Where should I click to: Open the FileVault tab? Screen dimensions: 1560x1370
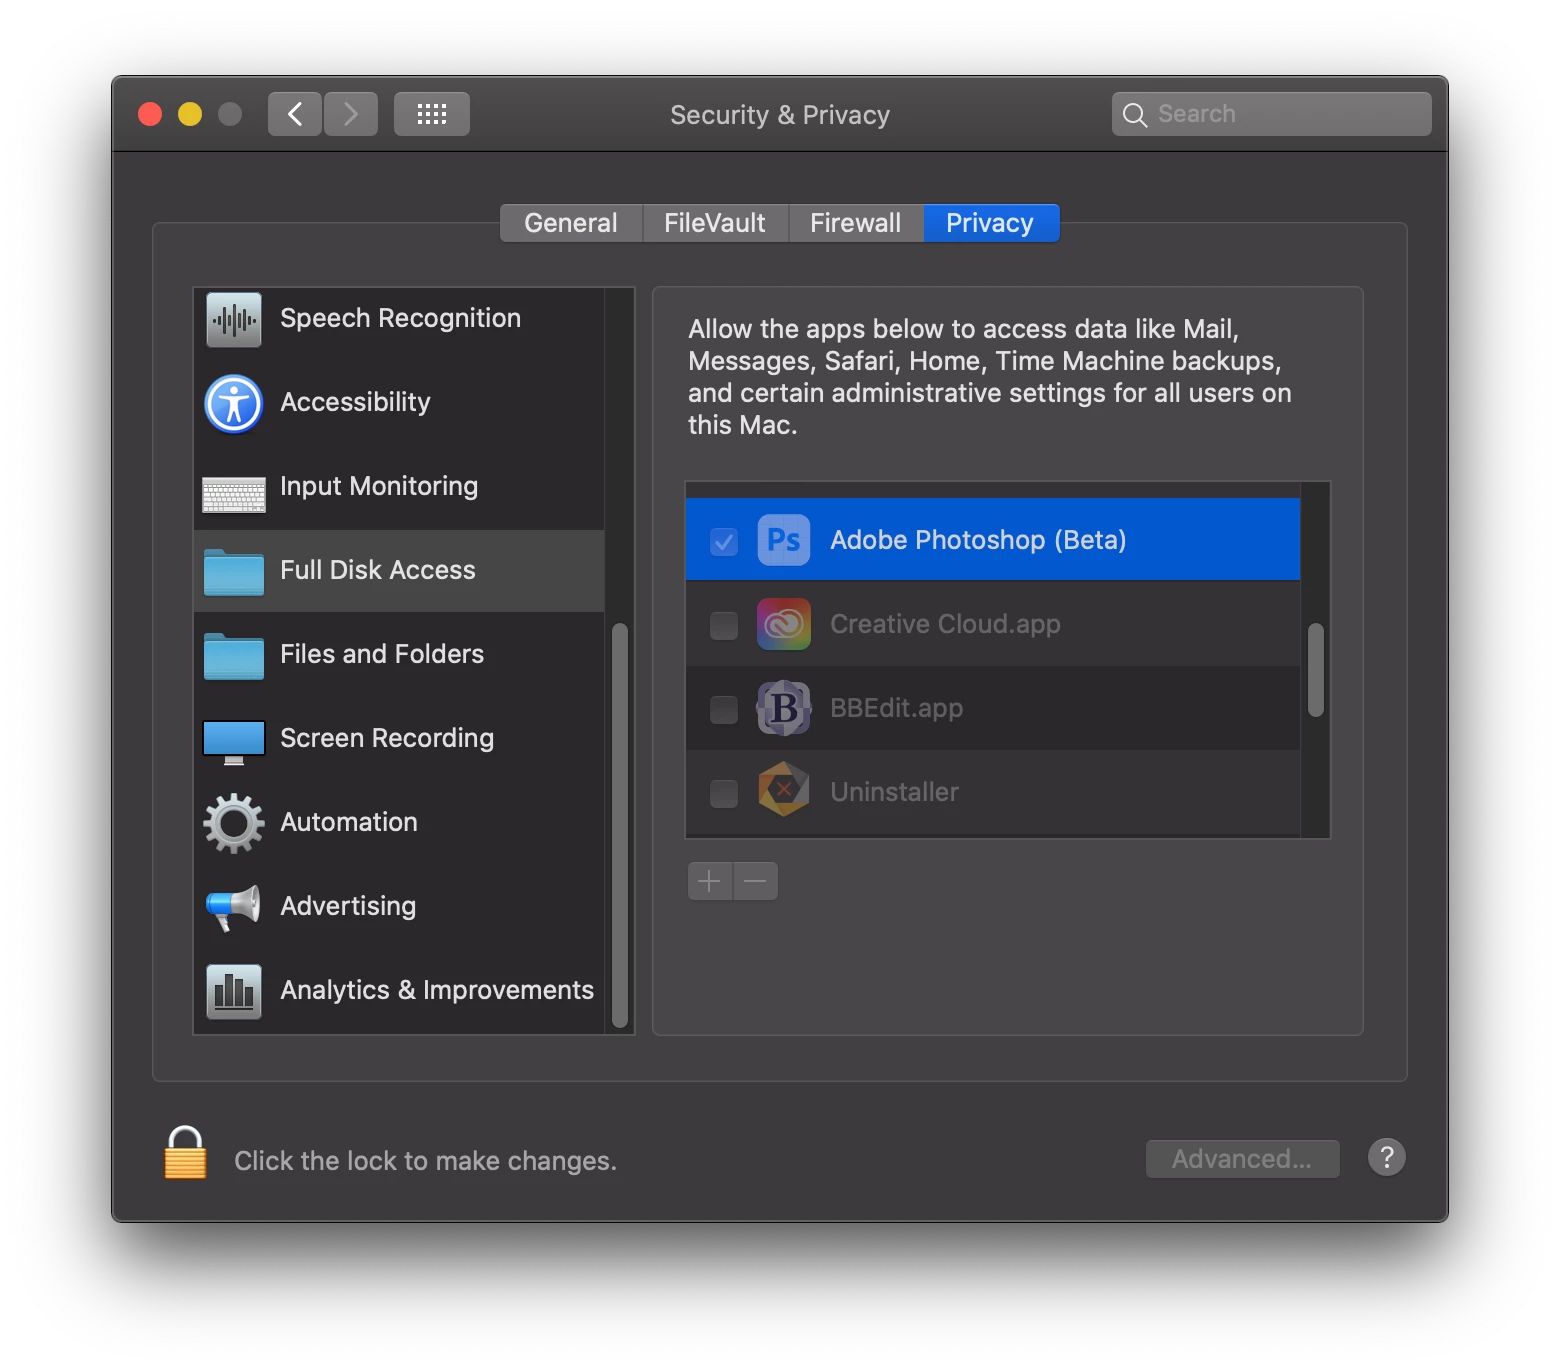tap(715, 223)
